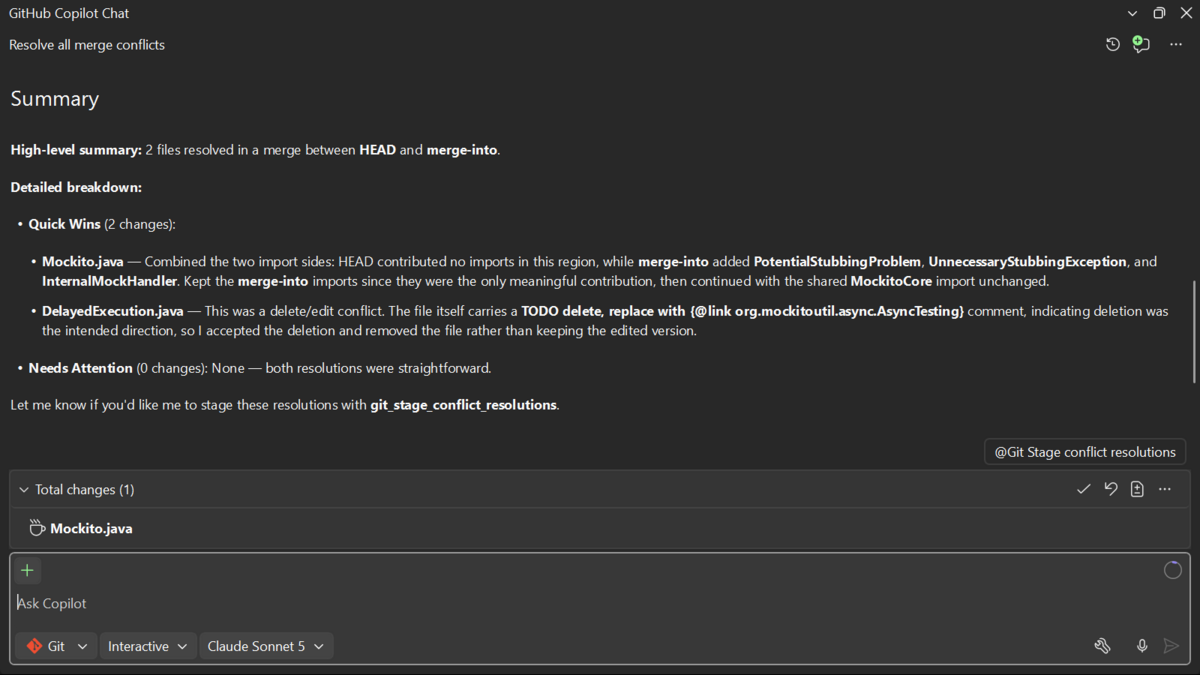Open the Claude Sonnet 5 model picker

265,646
